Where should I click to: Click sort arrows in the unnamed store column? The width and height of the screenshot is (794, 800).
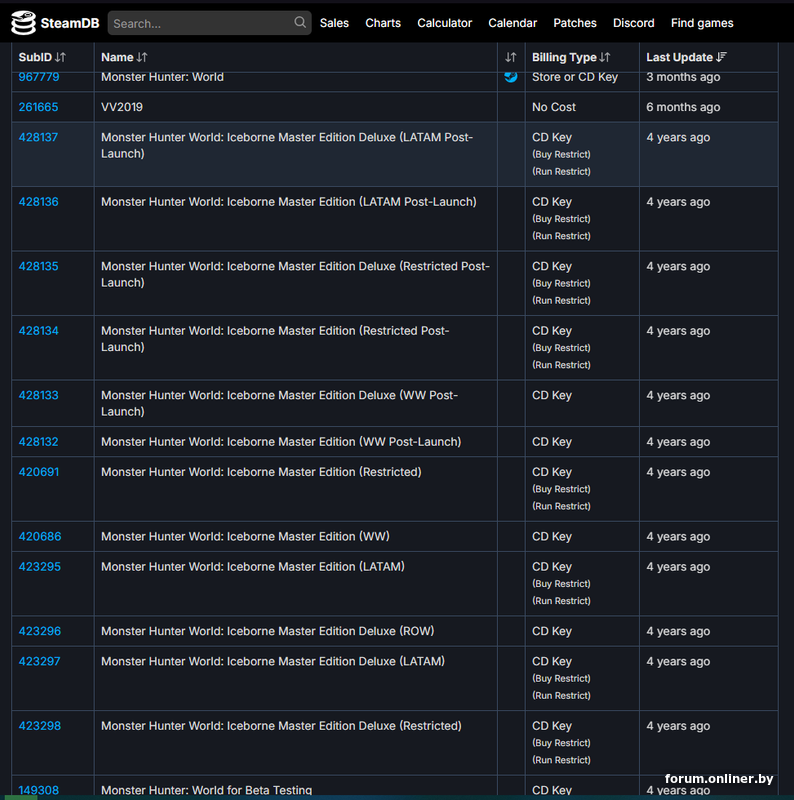tap(511, 58)
